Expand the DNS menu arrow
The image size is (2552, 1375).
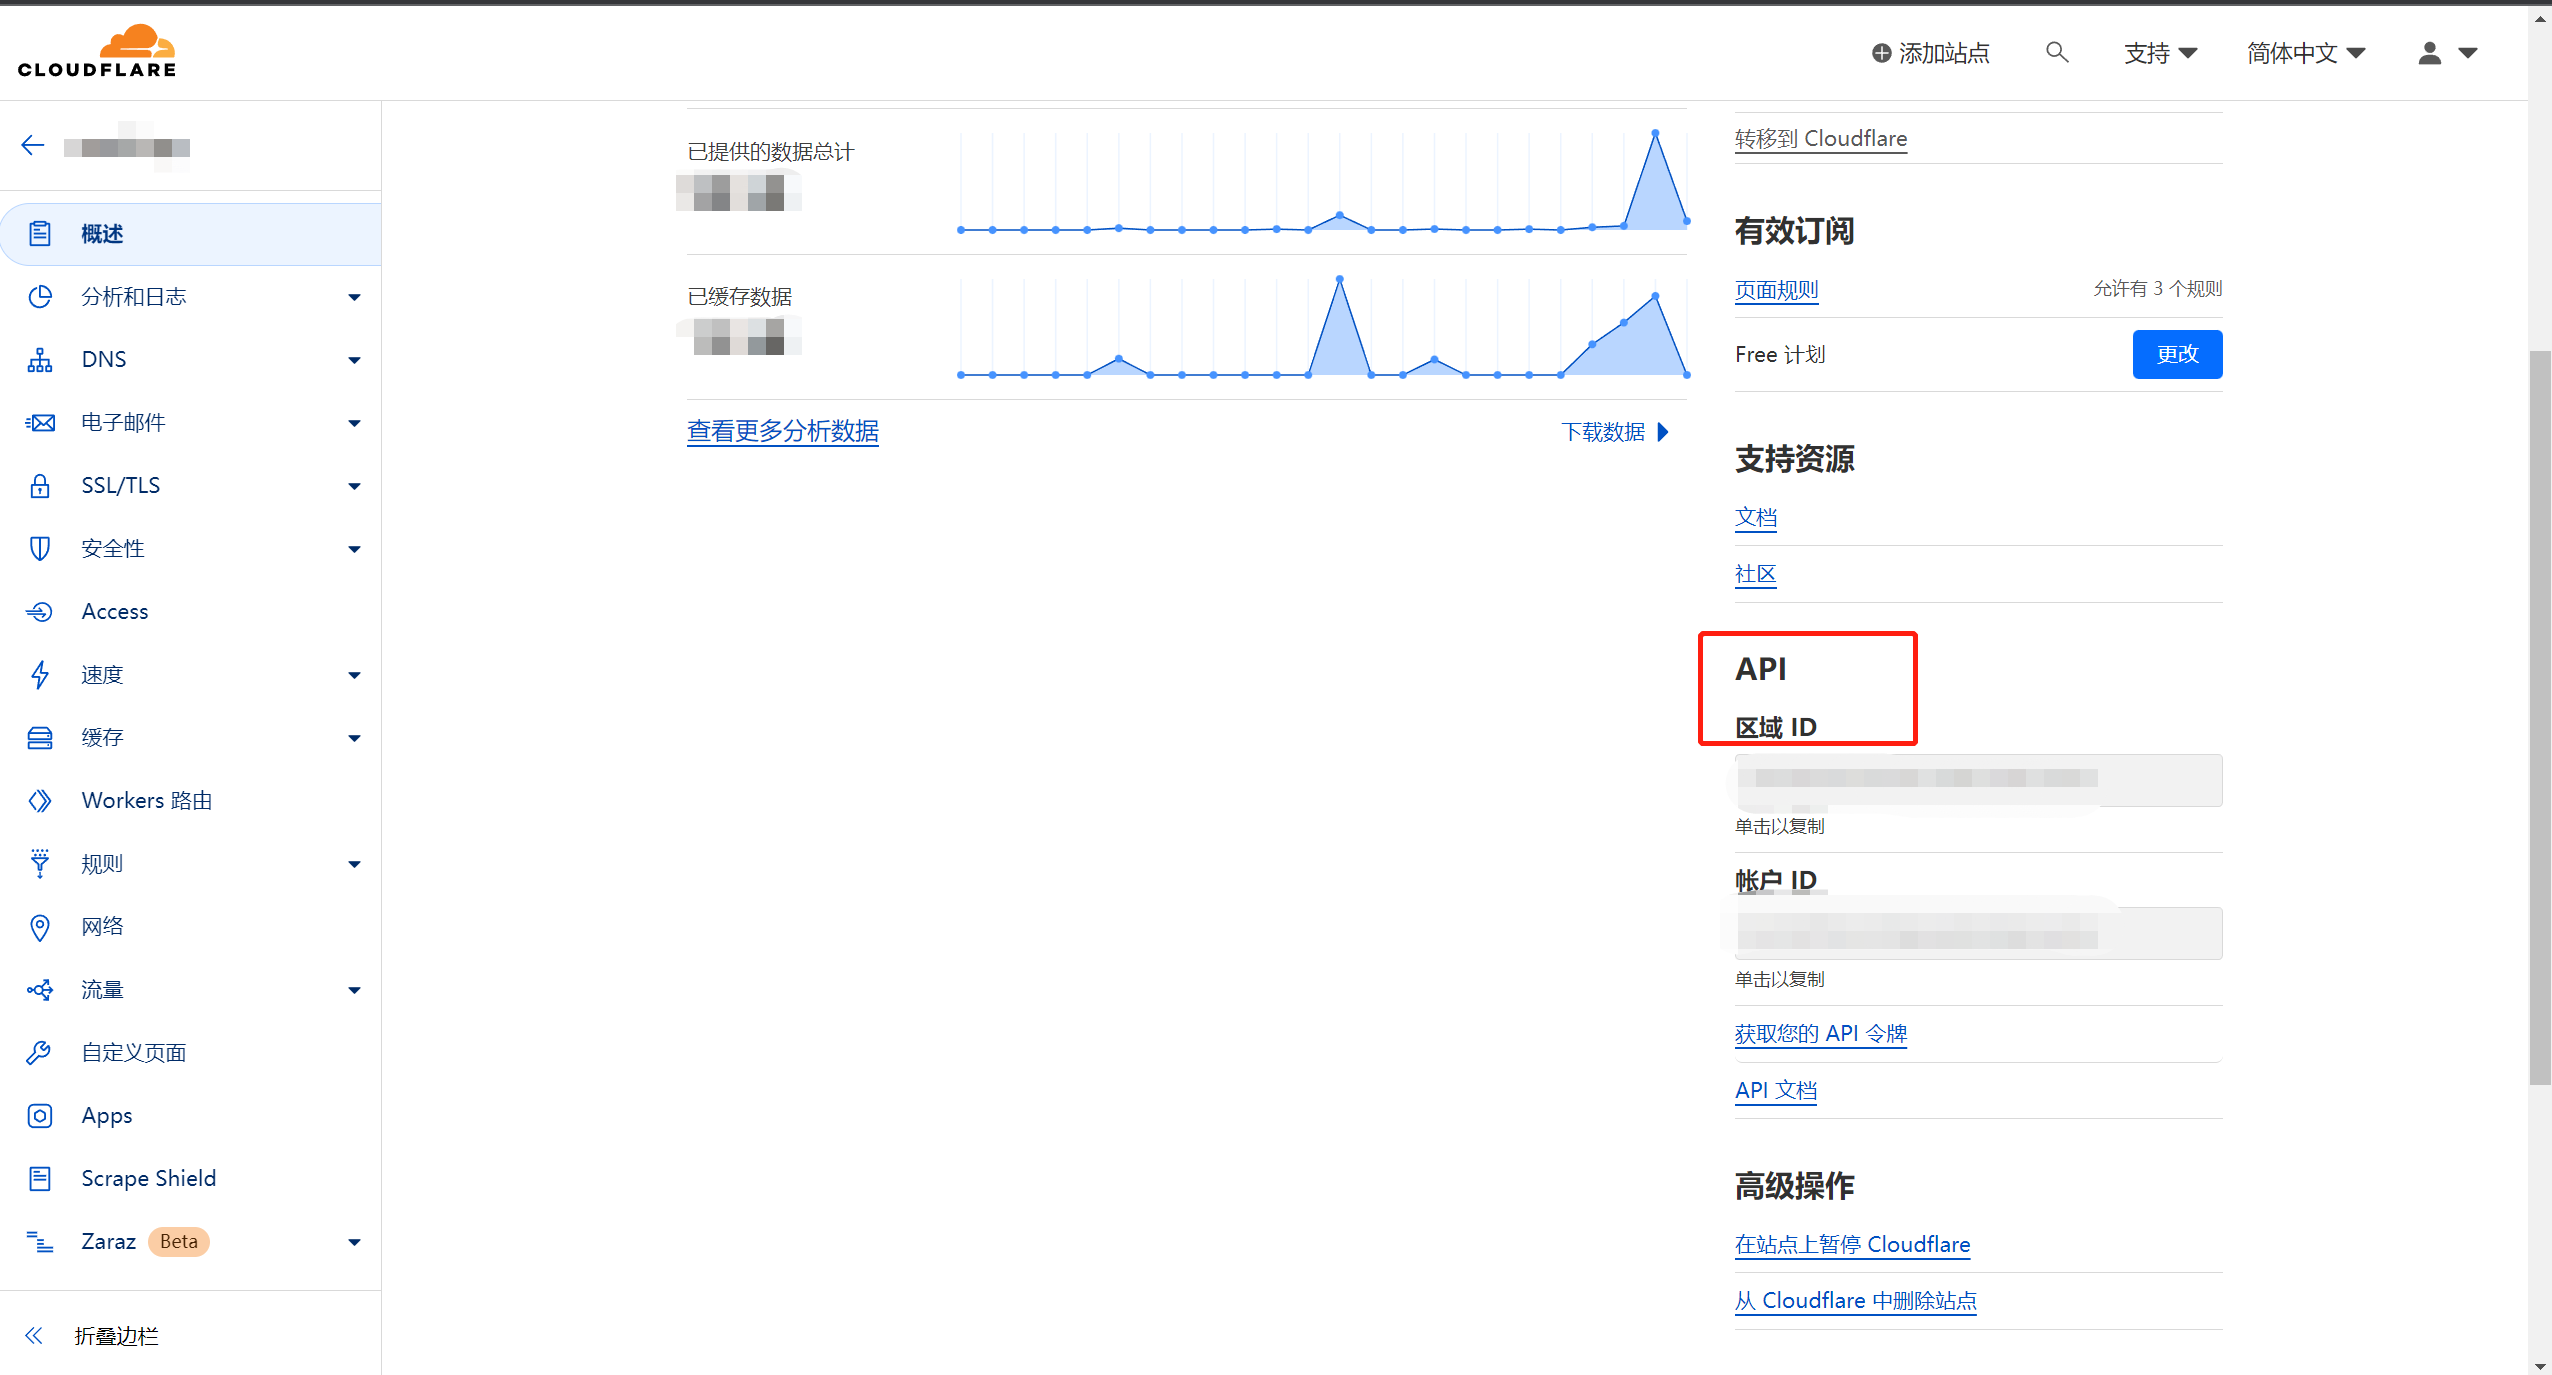(354, 360)
